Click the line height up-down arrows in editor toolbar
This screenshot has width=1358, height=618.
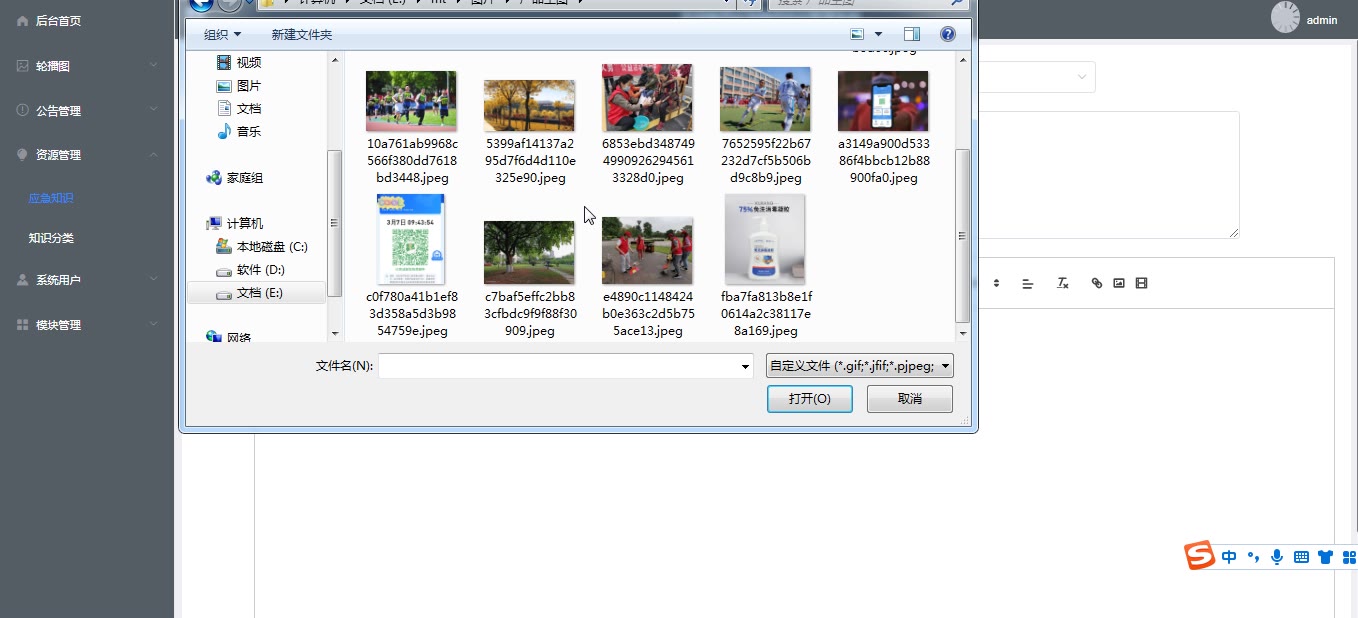coord(996,283)
